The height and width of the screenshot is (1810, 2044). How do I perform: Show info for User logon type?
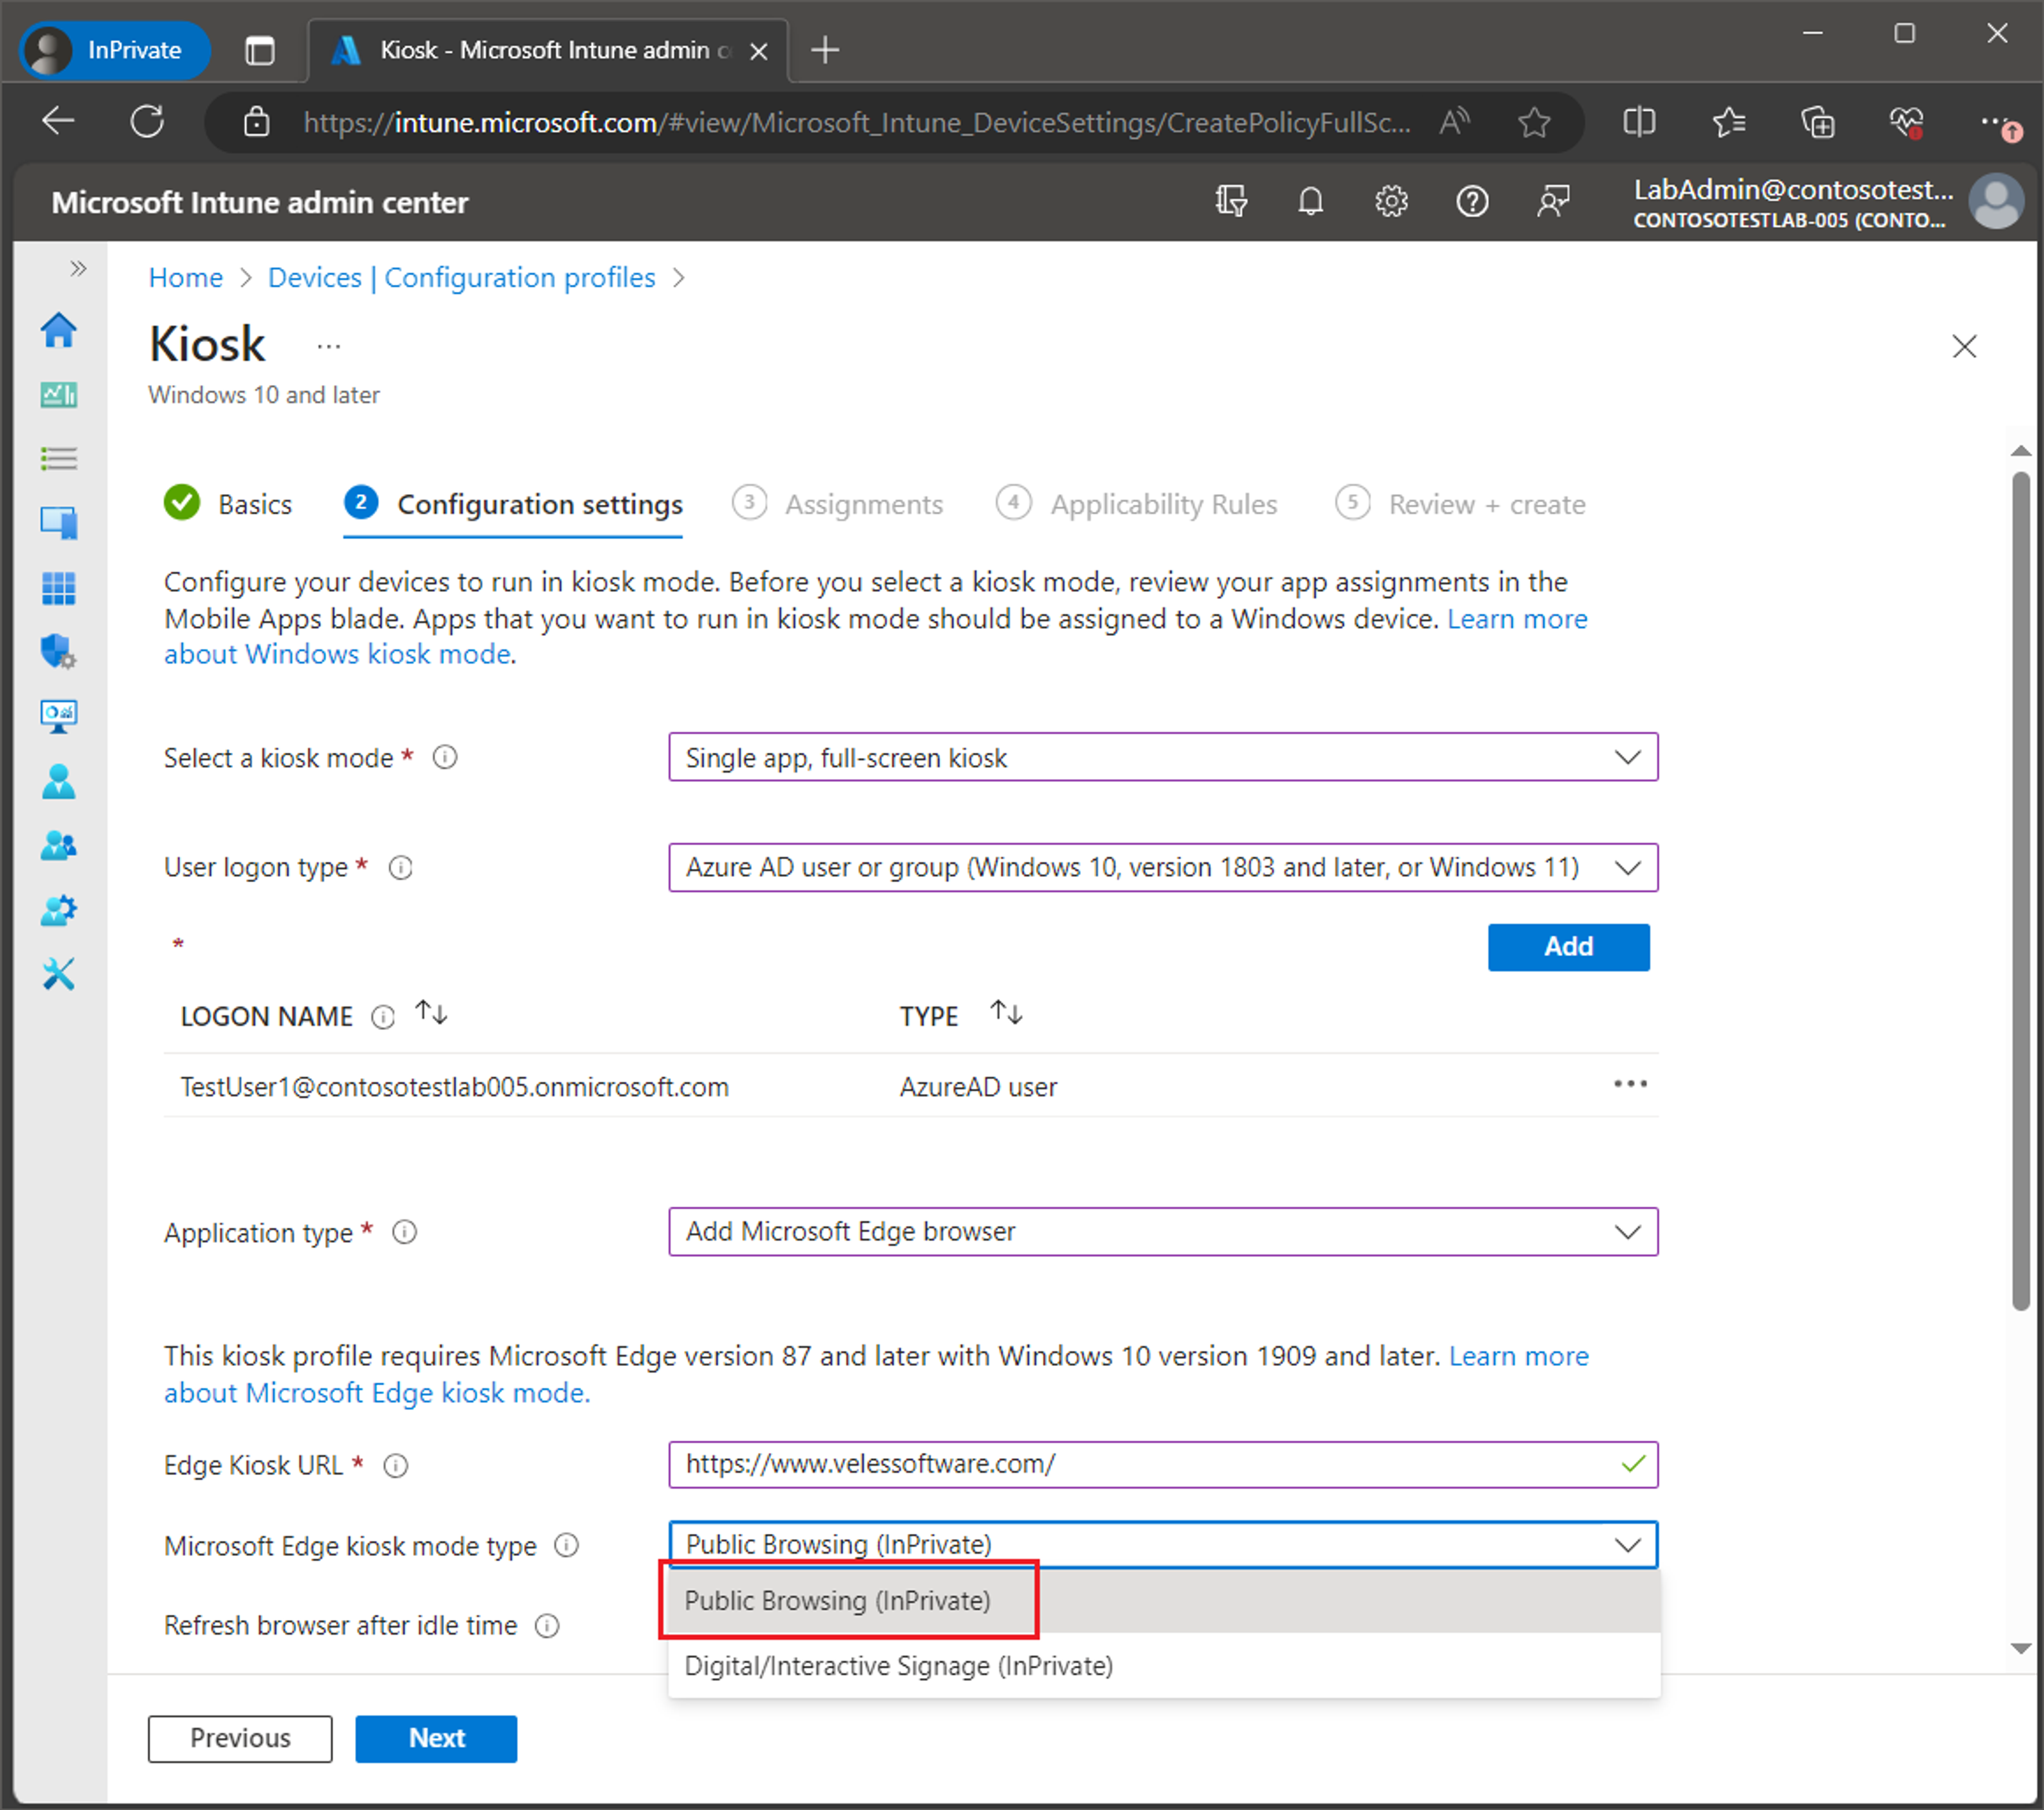pos(400,868)
